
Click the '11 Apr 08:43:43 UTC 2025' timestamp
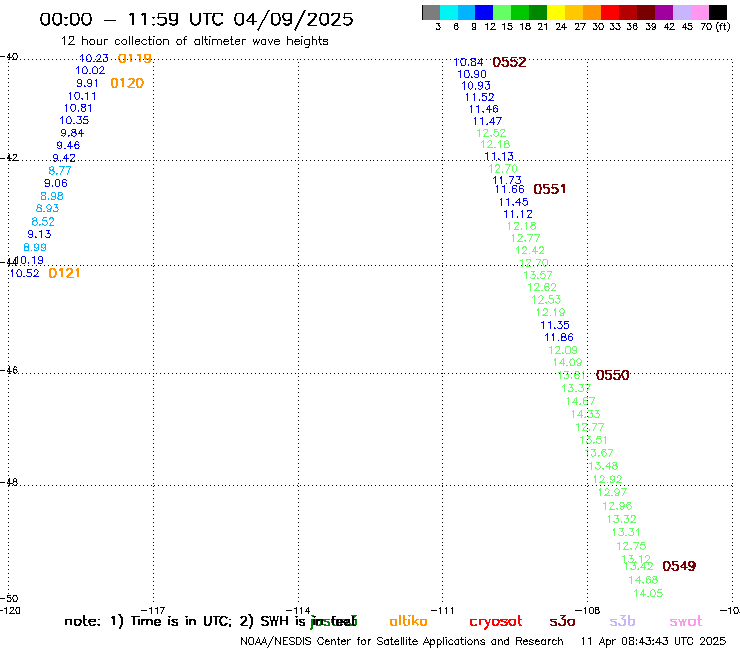[653, 641]
